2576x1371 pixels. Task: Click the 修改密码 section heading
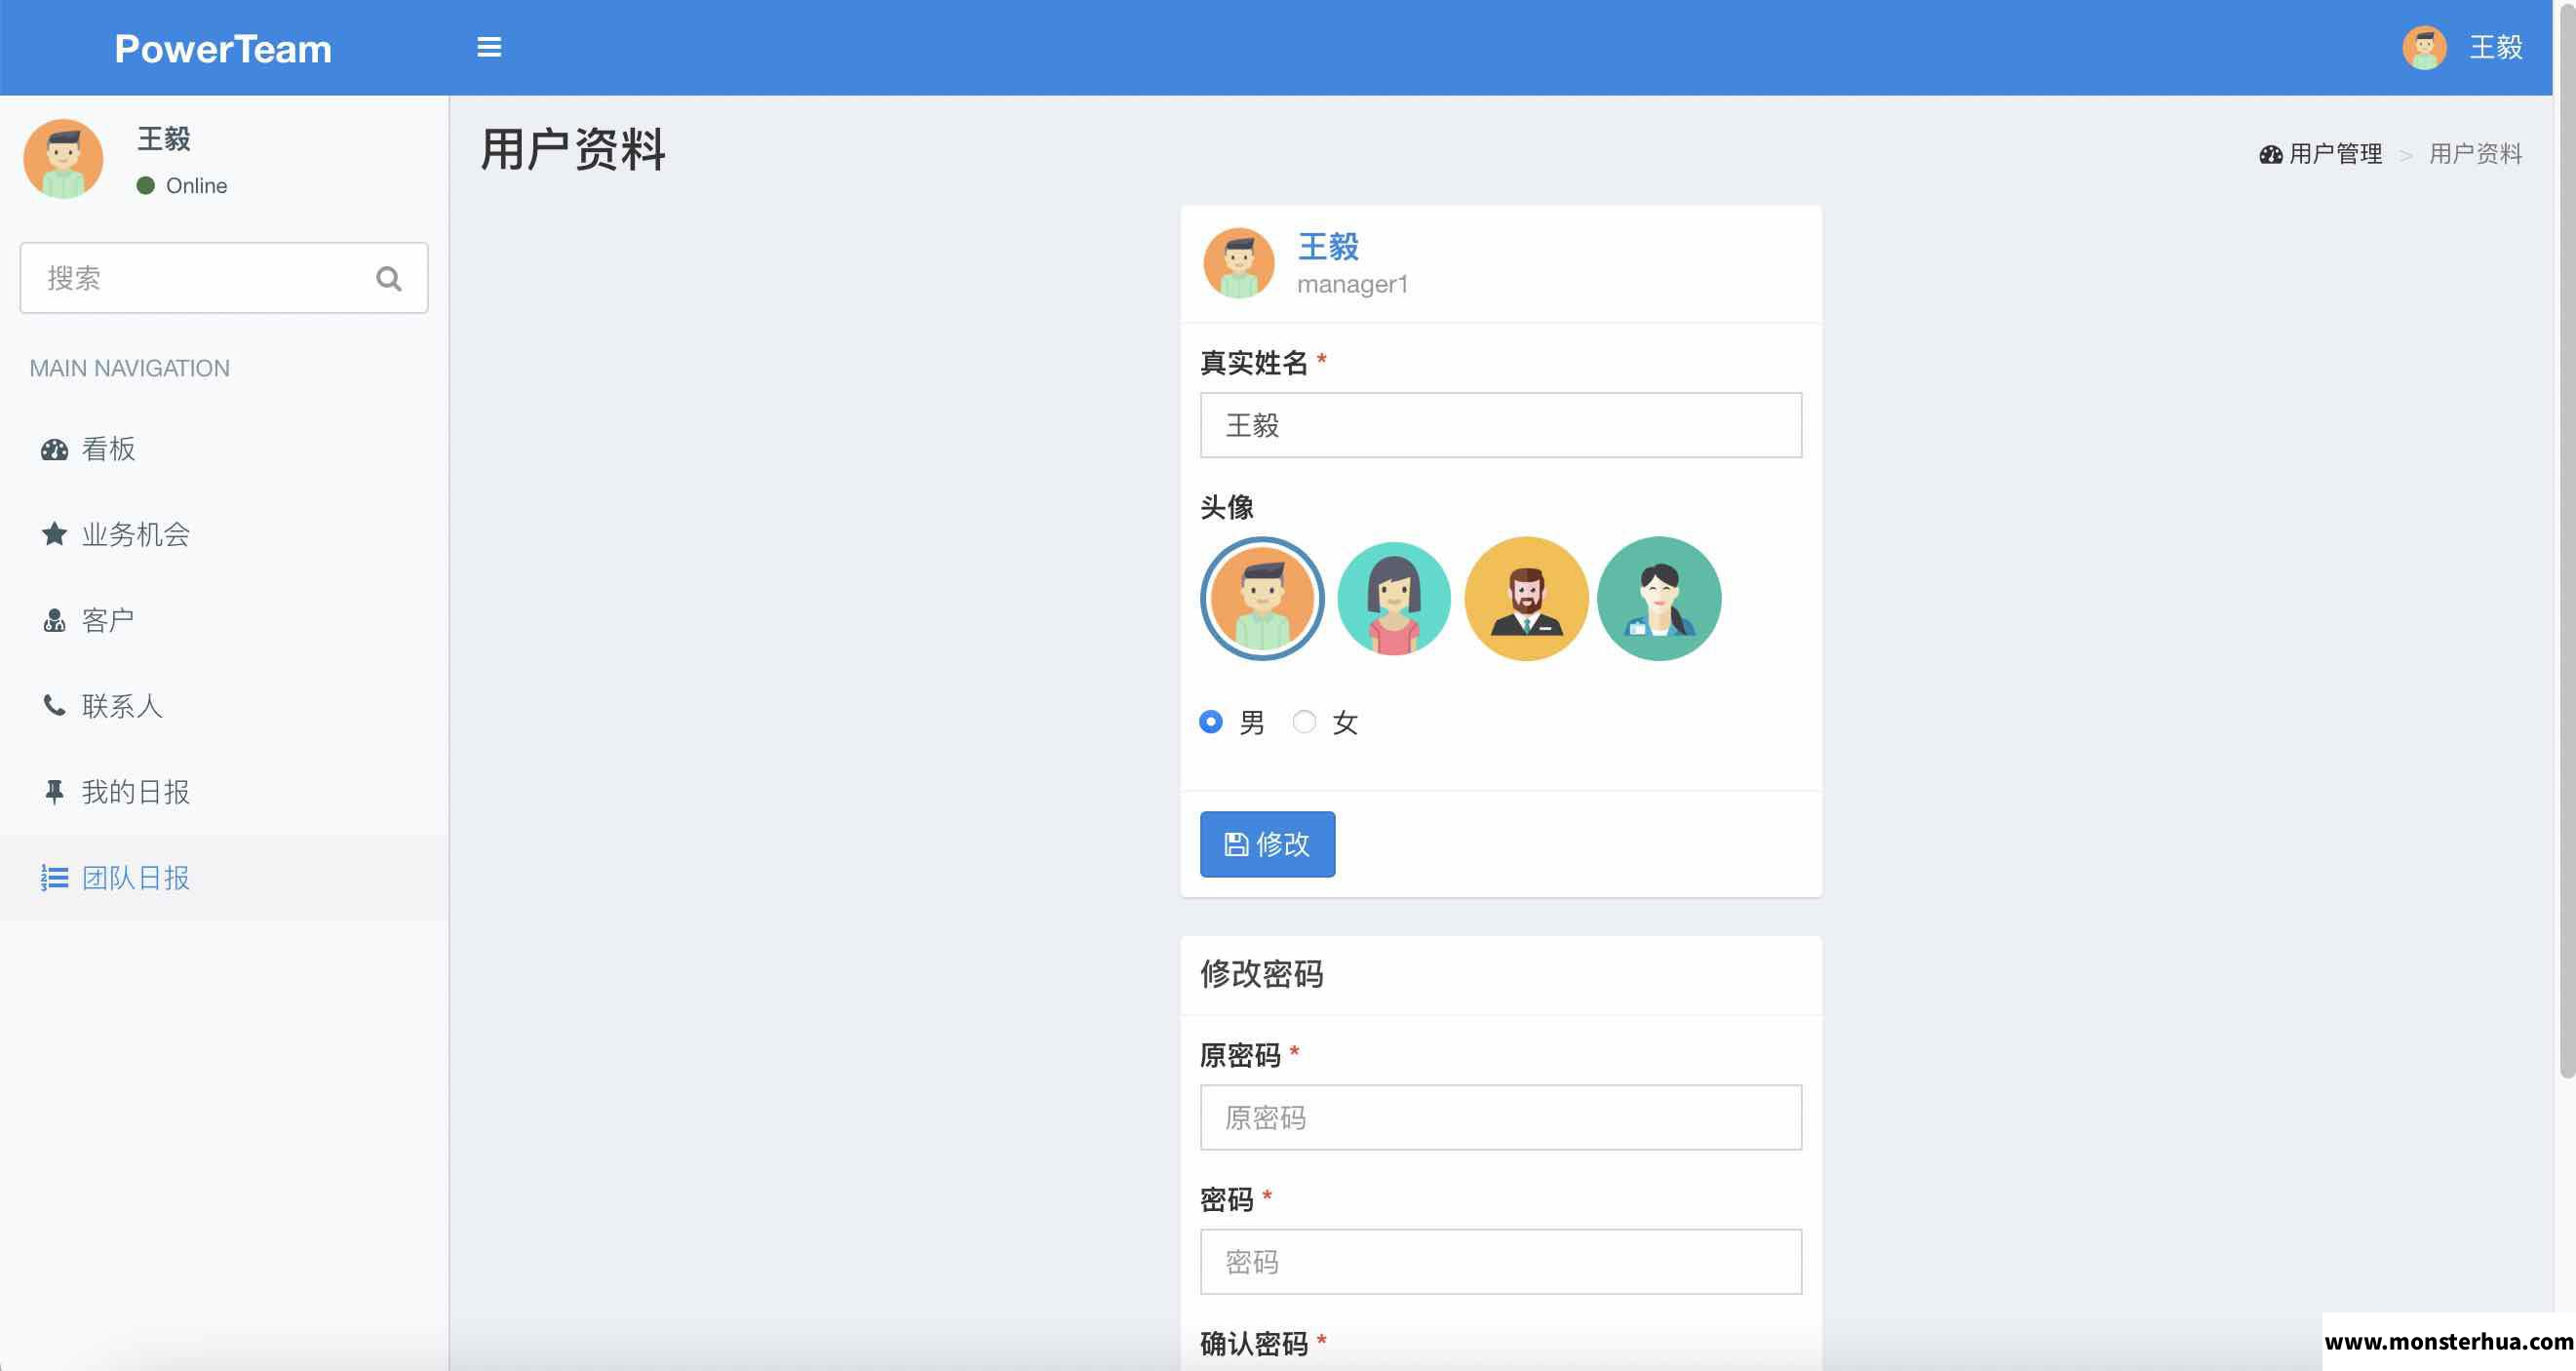[1261, 974]
